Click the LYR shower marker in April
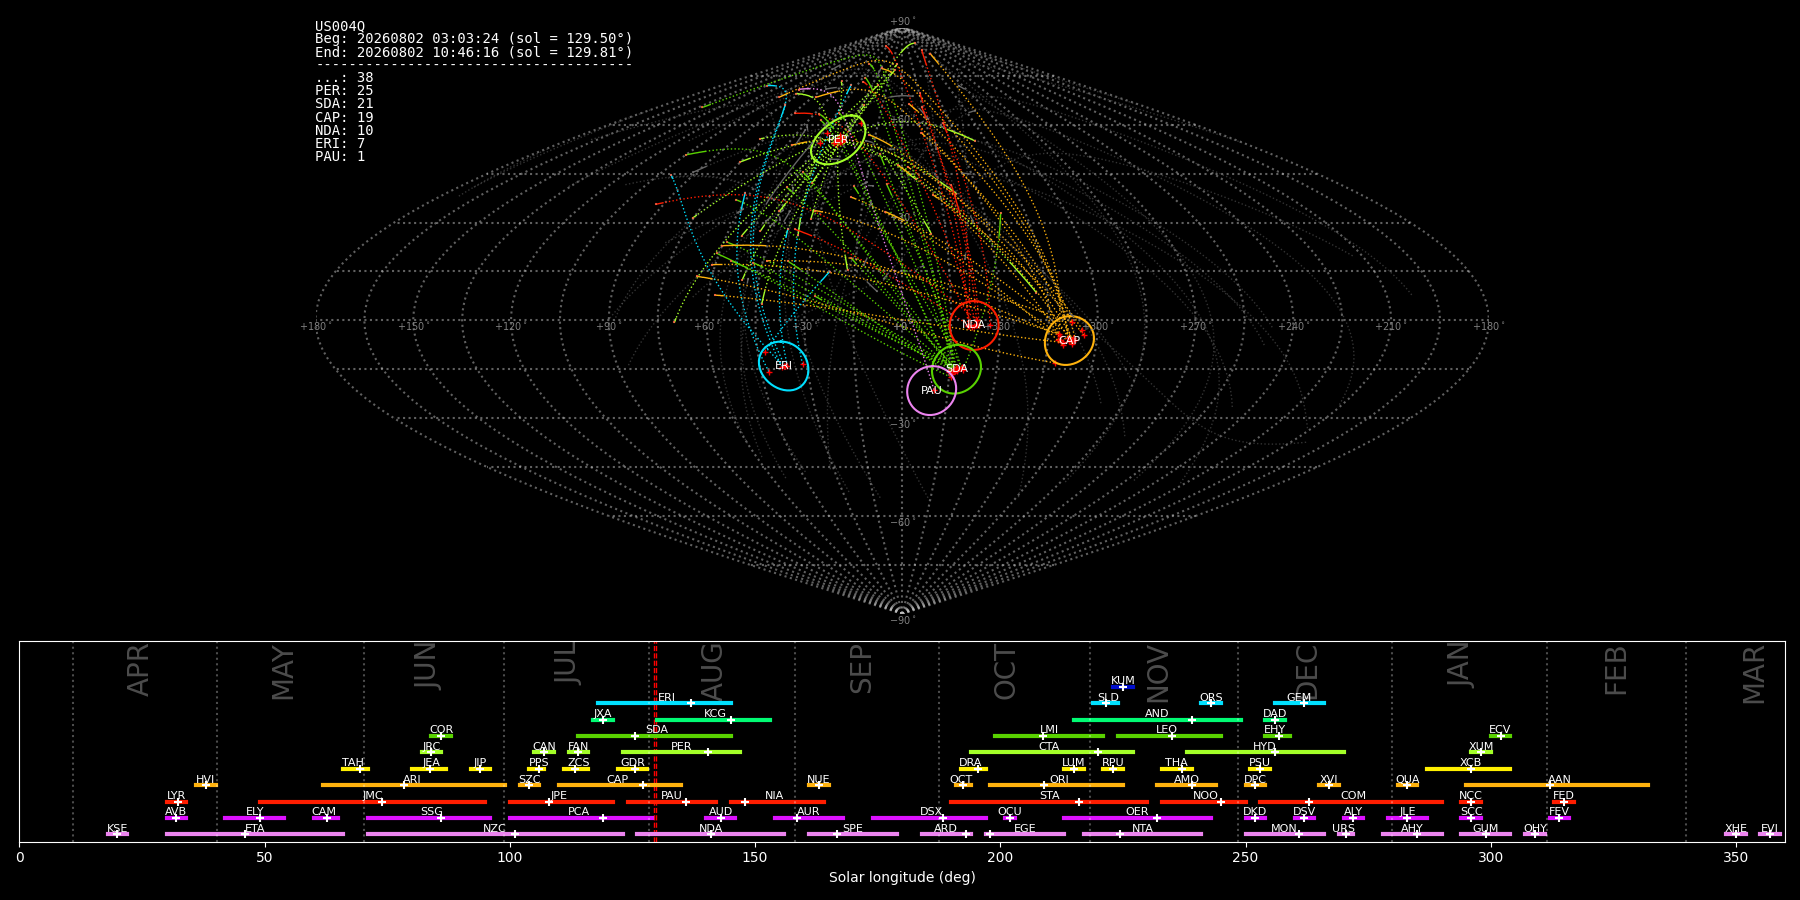This screenshot has width=1800, height=900. (176, 802)
